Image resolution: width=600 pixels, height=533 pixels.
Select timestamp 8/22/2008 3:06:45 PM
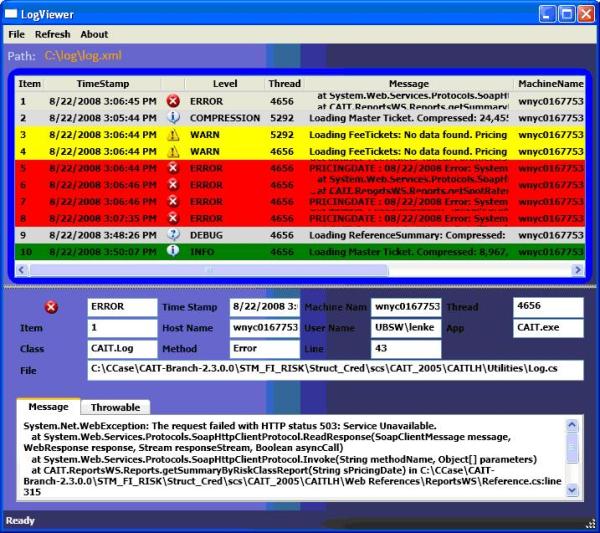point(103,101)
